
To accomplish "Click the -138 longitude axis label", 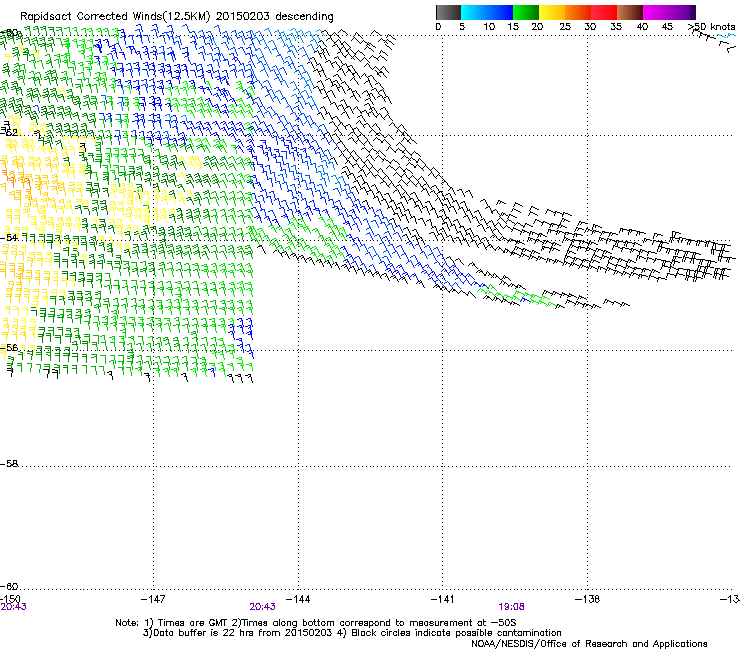I will click(x=588, y=599).
